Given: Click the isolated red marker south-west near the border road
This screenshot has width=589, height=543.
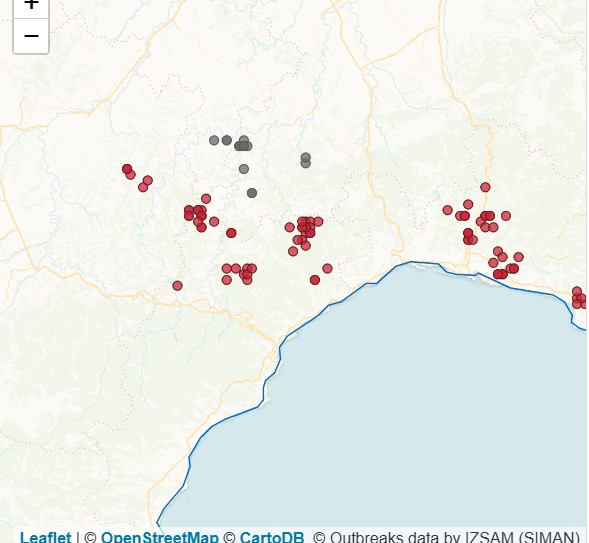Looking at the screenshot, I should pyautogui.click(x=177, y=286).
